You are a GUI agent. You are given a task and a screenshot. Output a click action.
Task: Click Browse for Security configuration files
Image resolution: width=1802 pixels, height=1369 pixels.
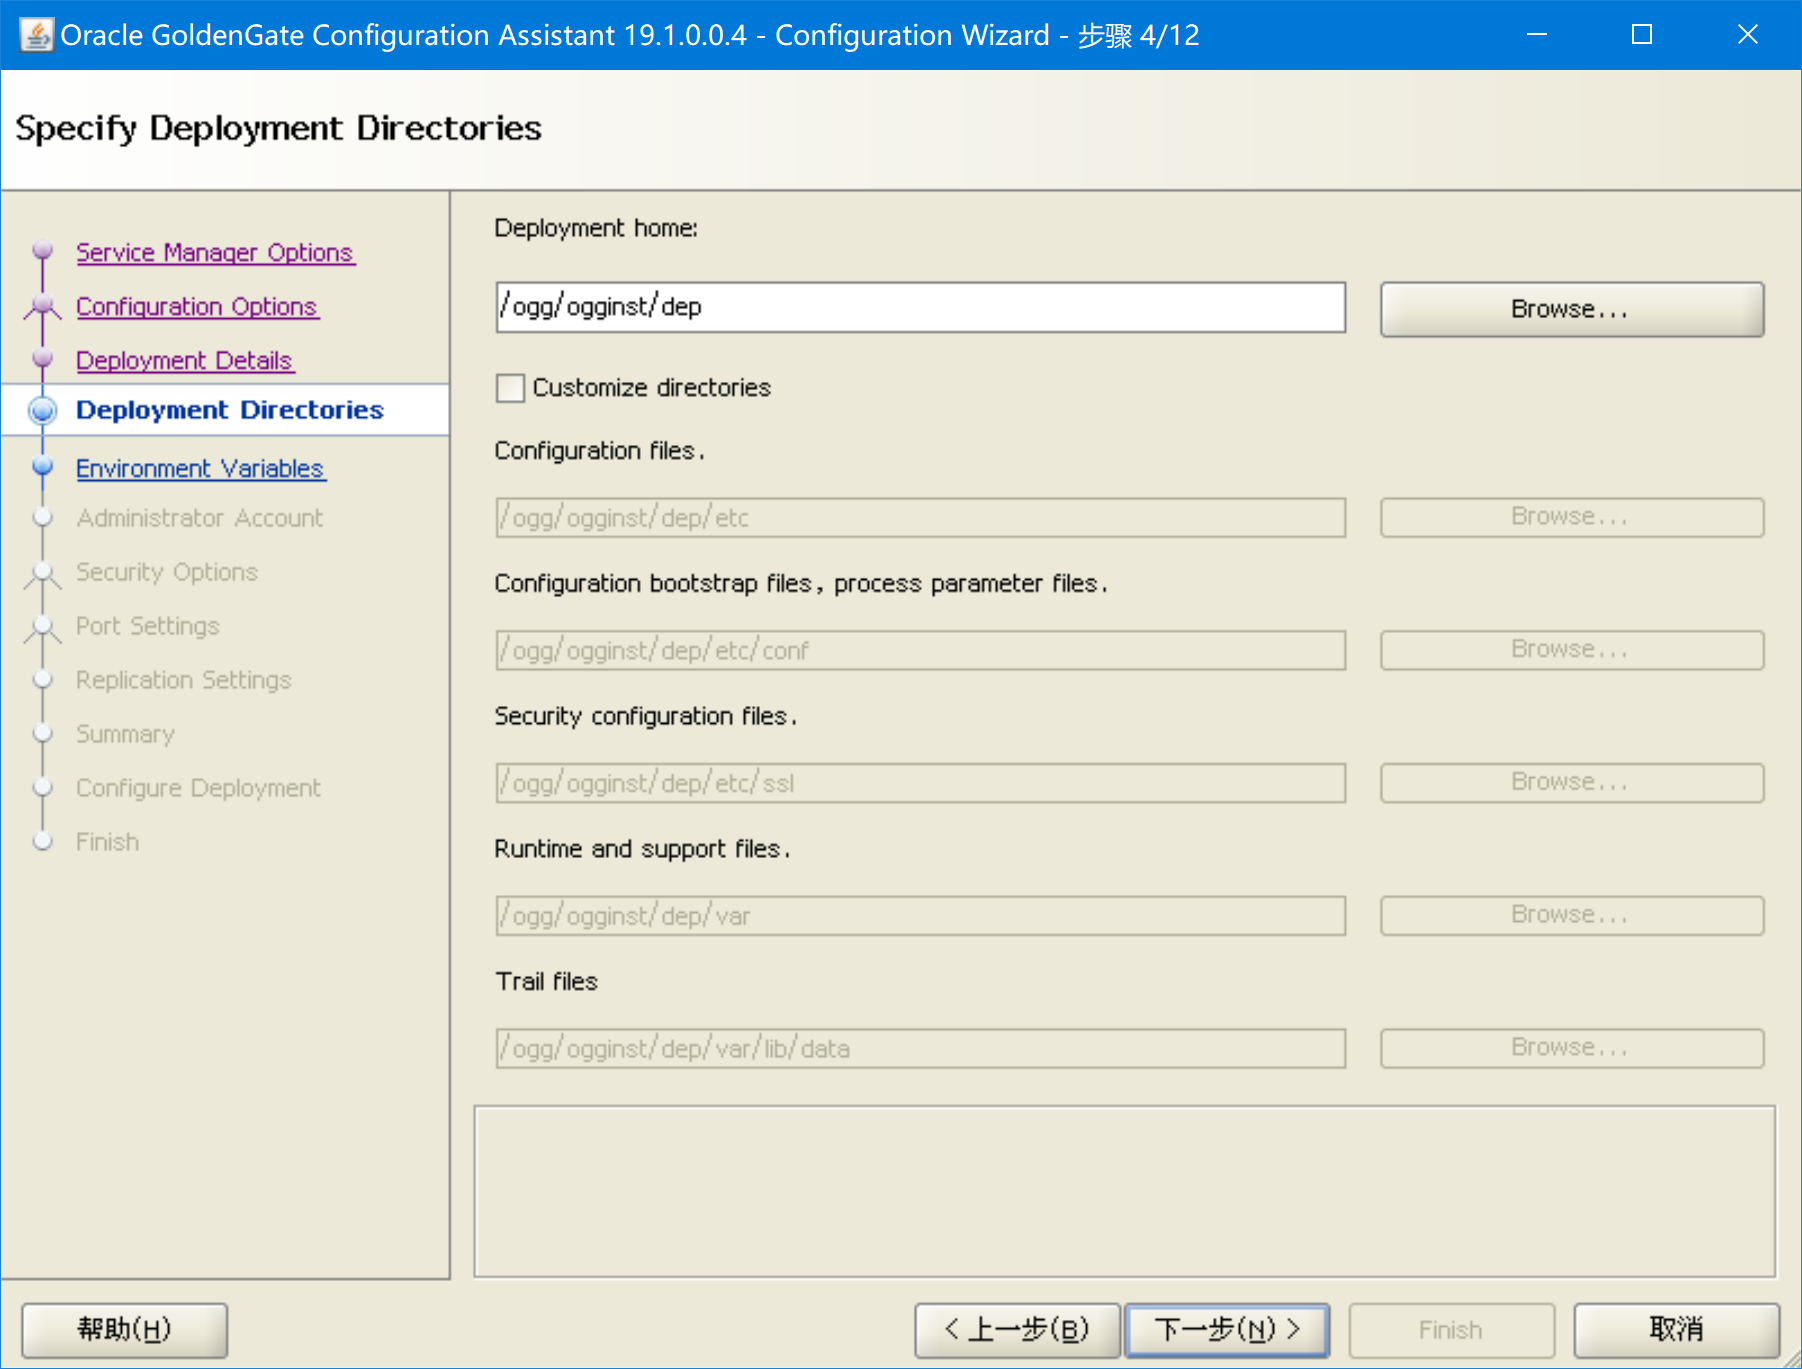click(x=1571, y=782)
